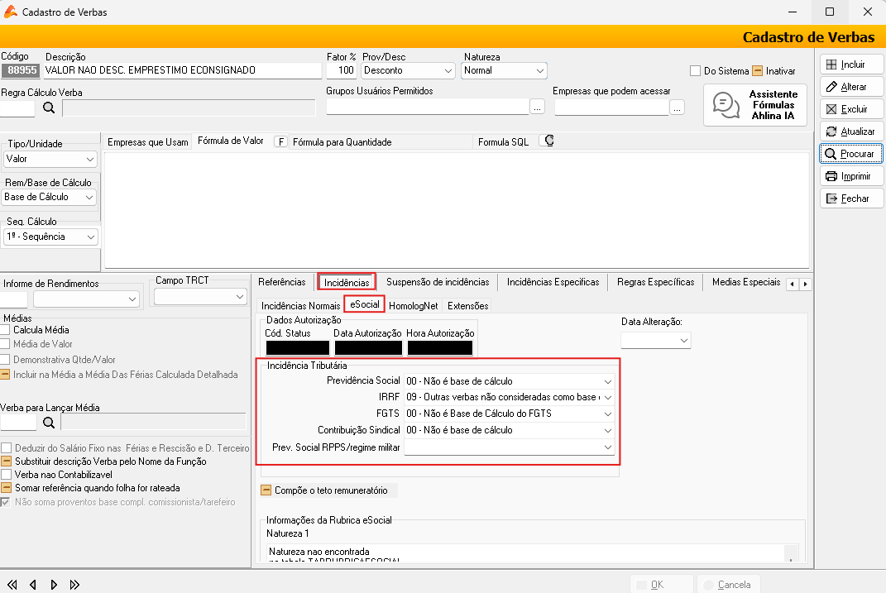Image resolution: width=886 pixels, height=593 pixels.
Task: Open FGTS incidence dropdown
Action: tap(509, 414)
